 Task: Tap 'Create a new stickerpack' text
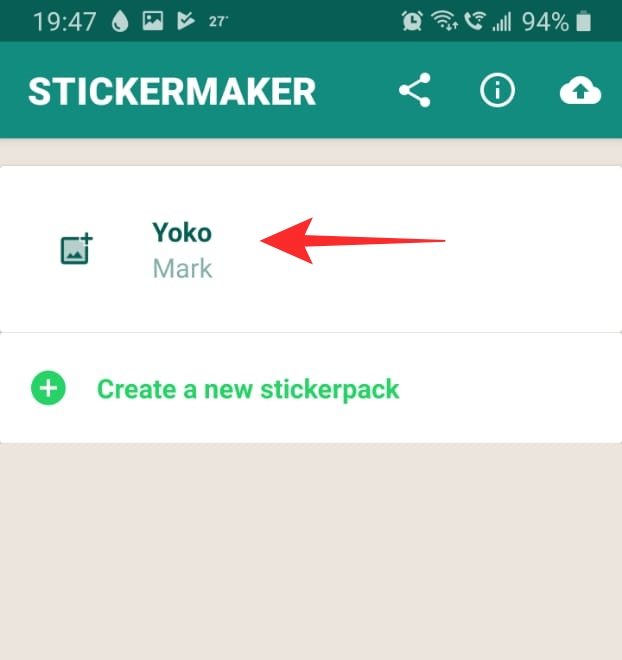point(248,389)
